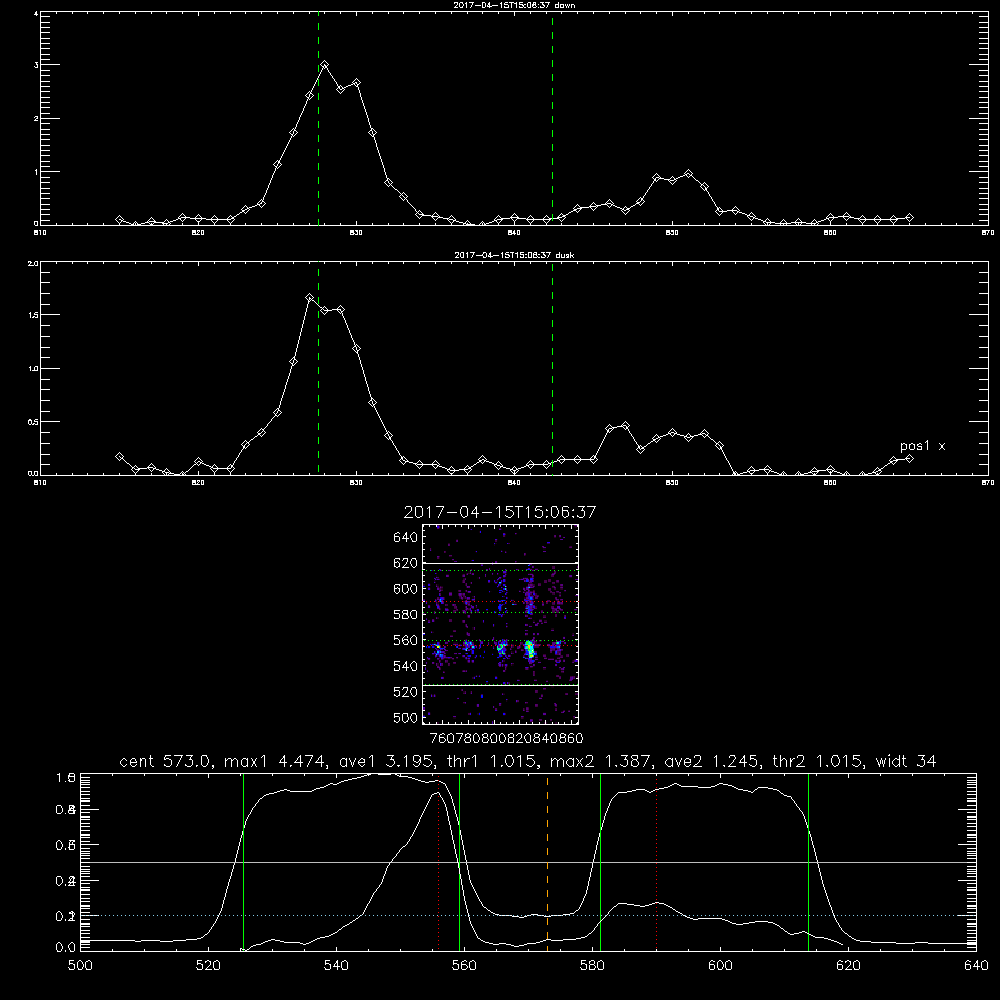
Task: Click the left green dashed line in dawn plot
Action: (318, 121)
